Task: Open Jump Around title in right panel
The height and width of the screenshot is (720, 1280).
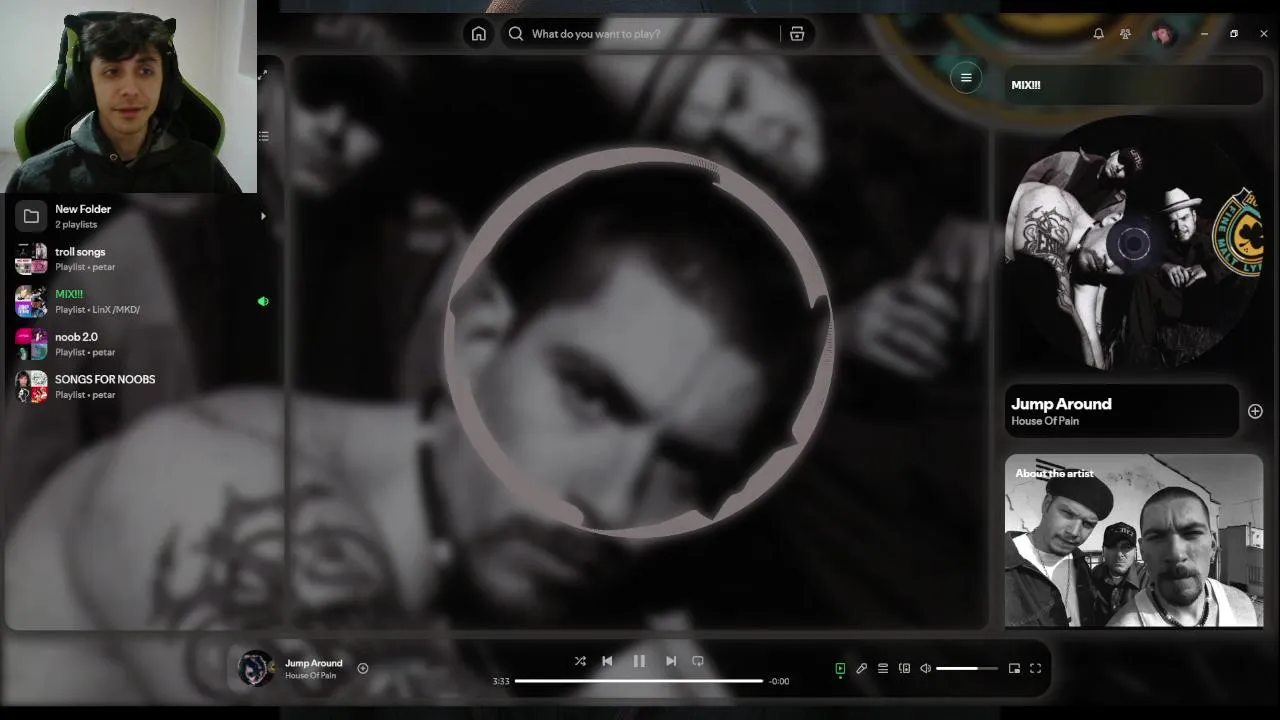Action: 1061,404
